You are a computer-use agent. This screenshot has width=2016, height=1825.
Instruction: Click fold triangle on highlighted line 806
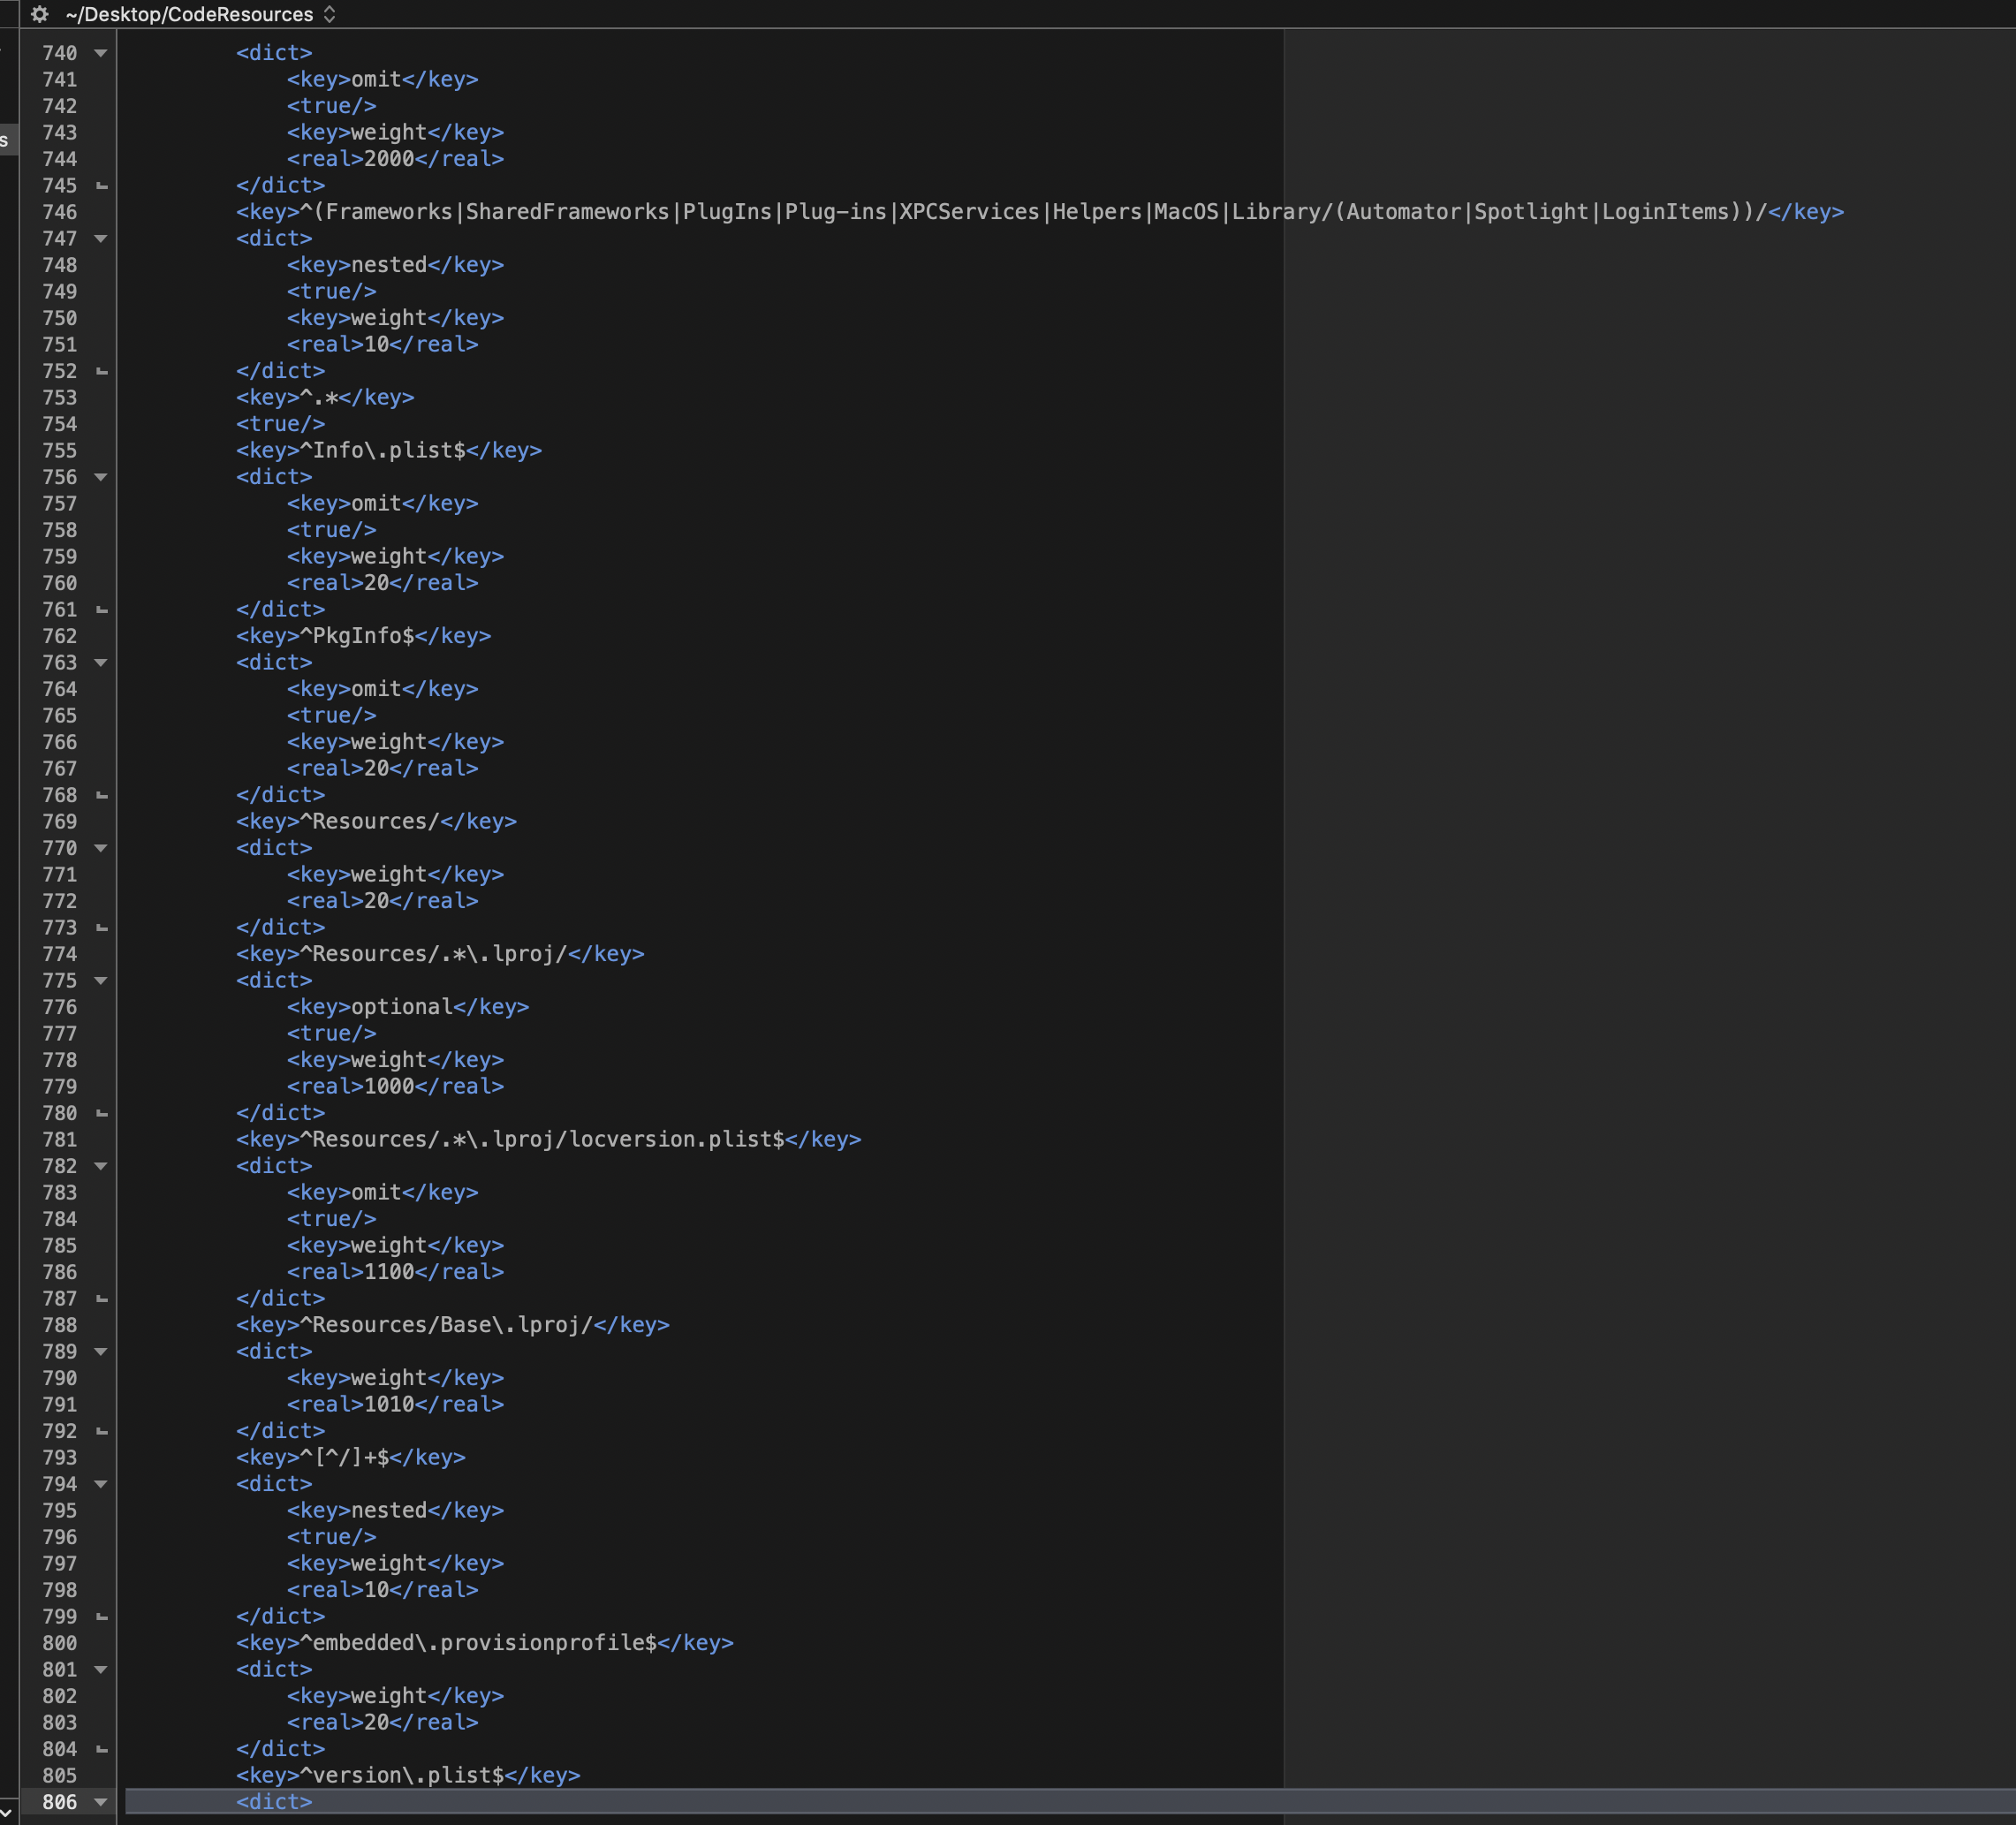coord(101,1802)
